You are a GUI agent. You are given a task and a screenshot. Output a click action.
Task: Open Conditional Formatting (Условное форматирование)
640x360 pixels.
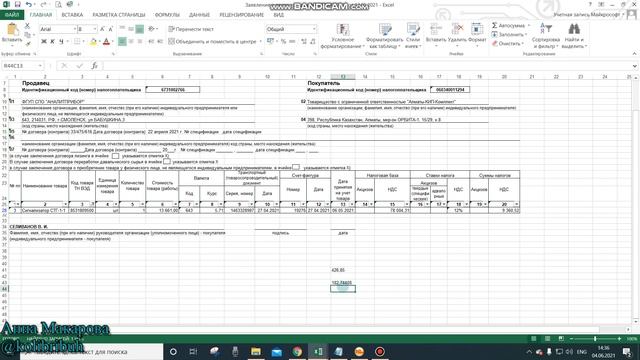coord(342,36)
